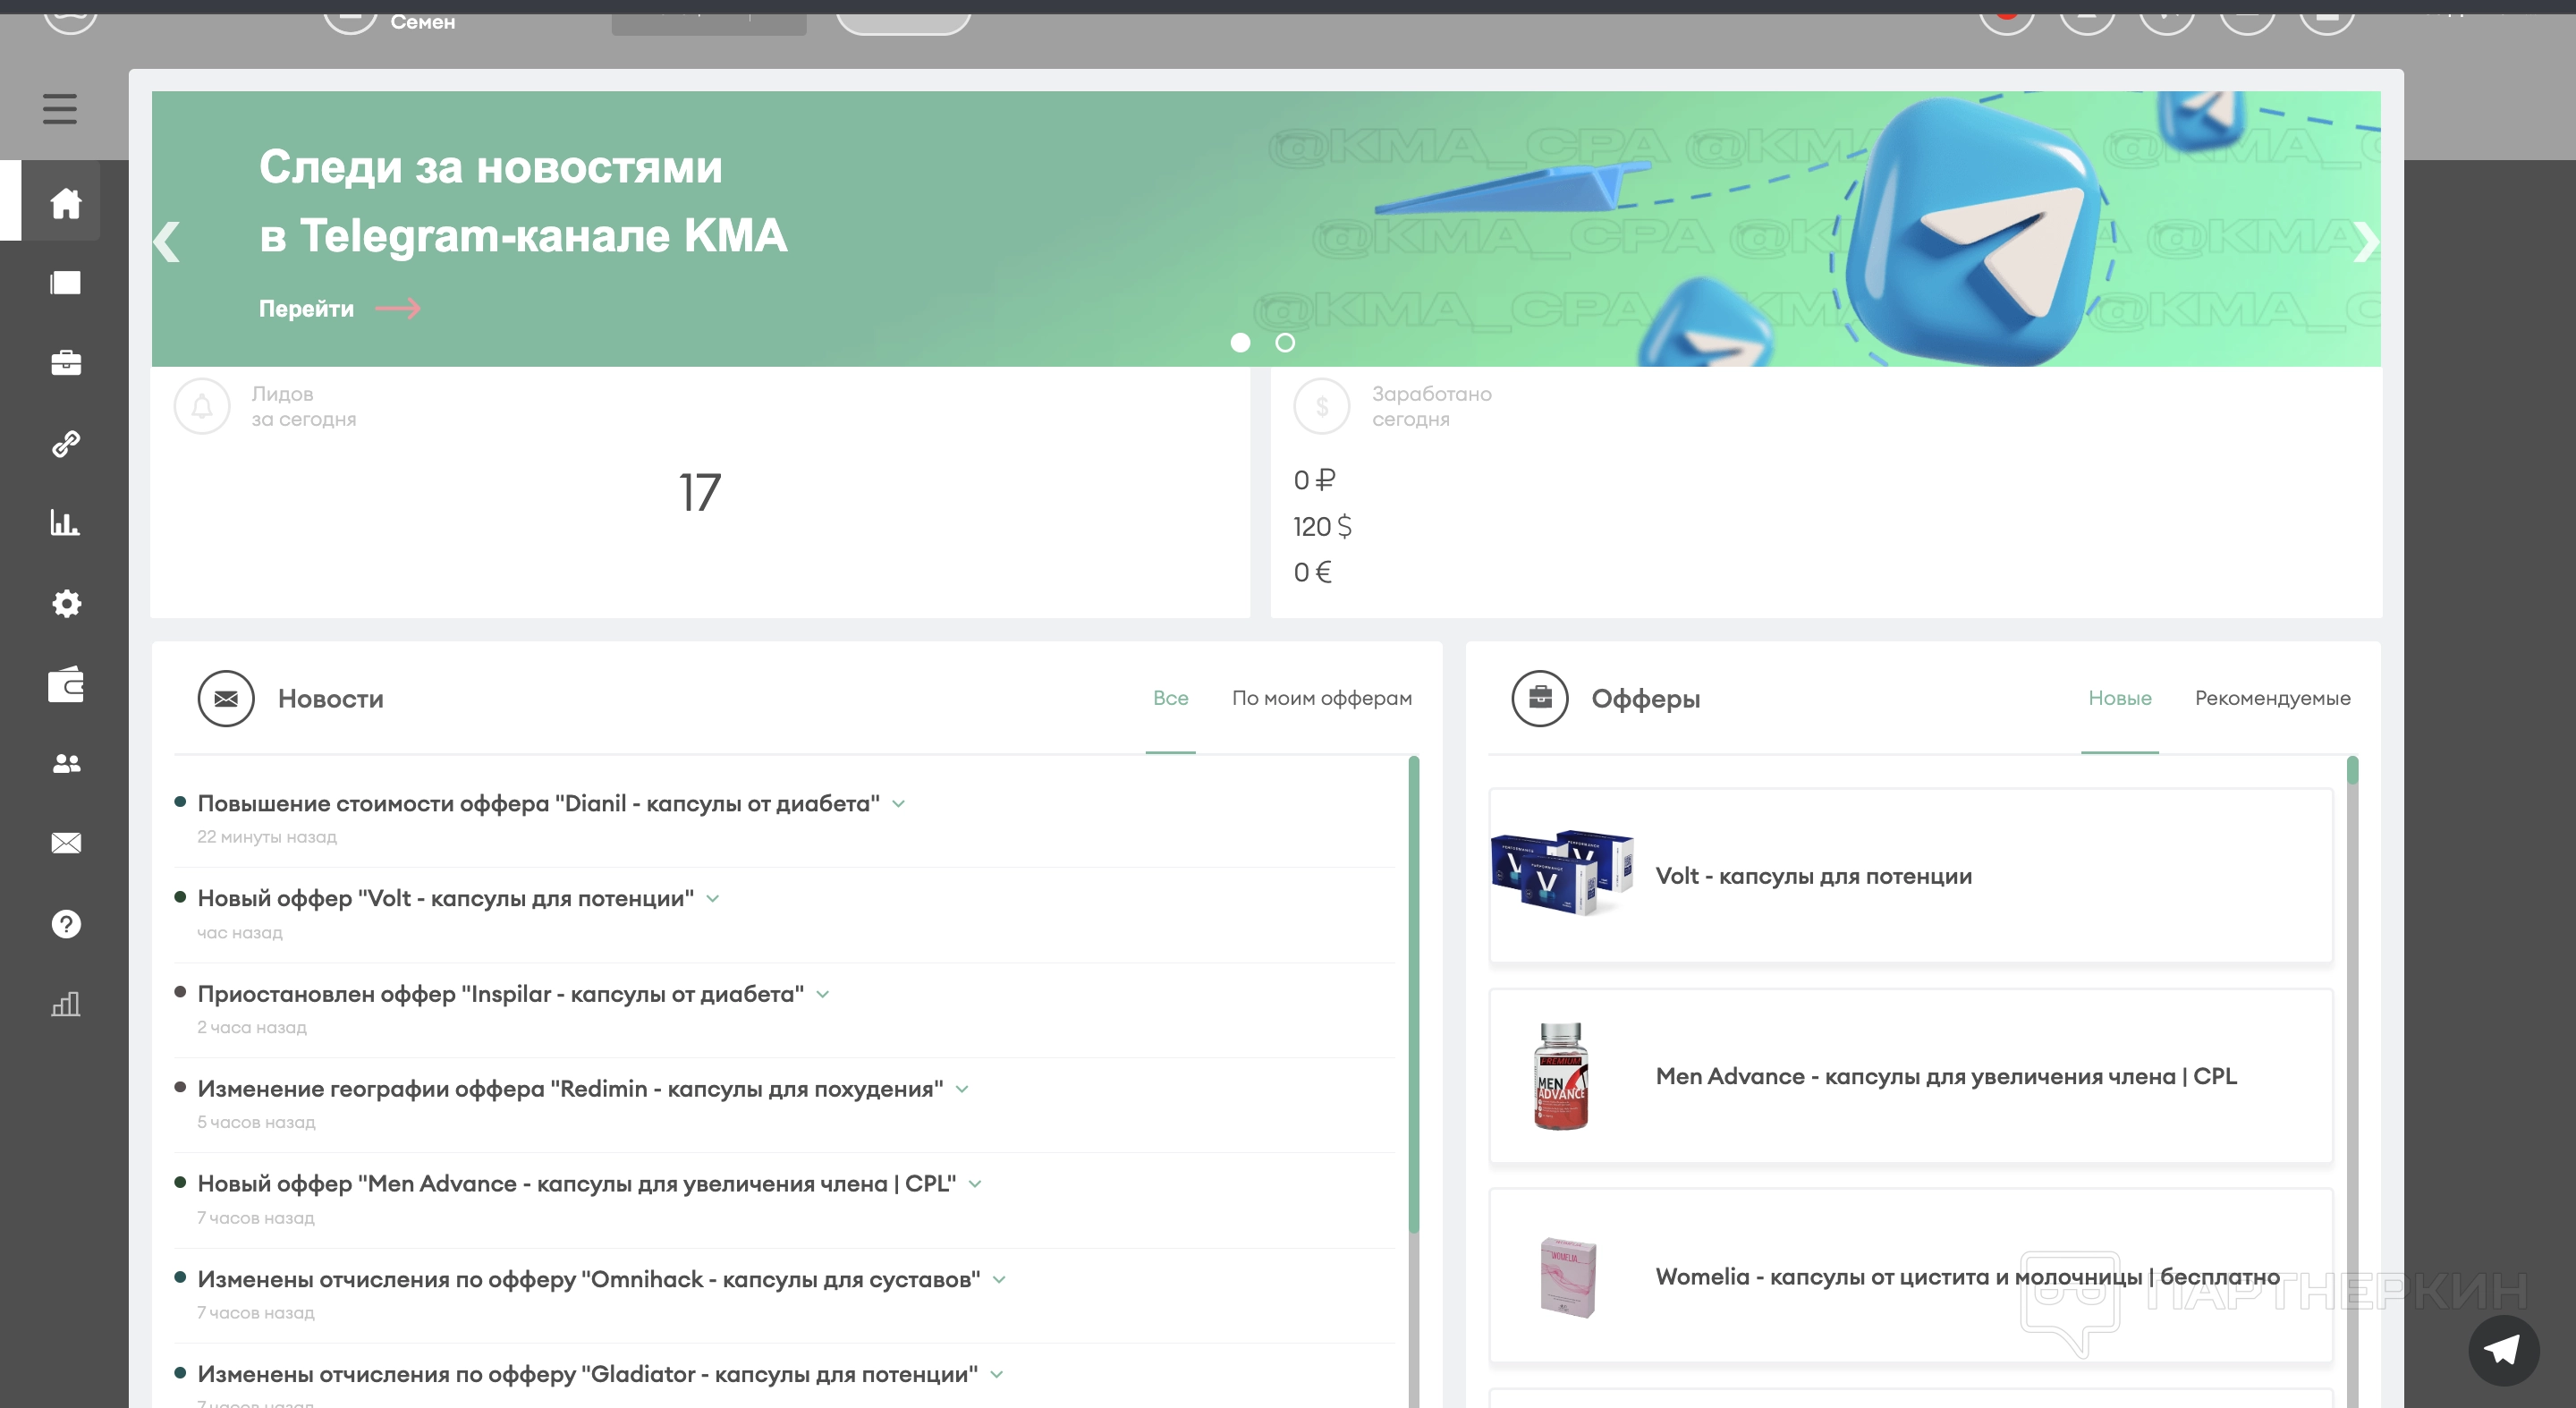Select the first banner slide dot
The image size is (2576, 1408).
coord(1240,343)
